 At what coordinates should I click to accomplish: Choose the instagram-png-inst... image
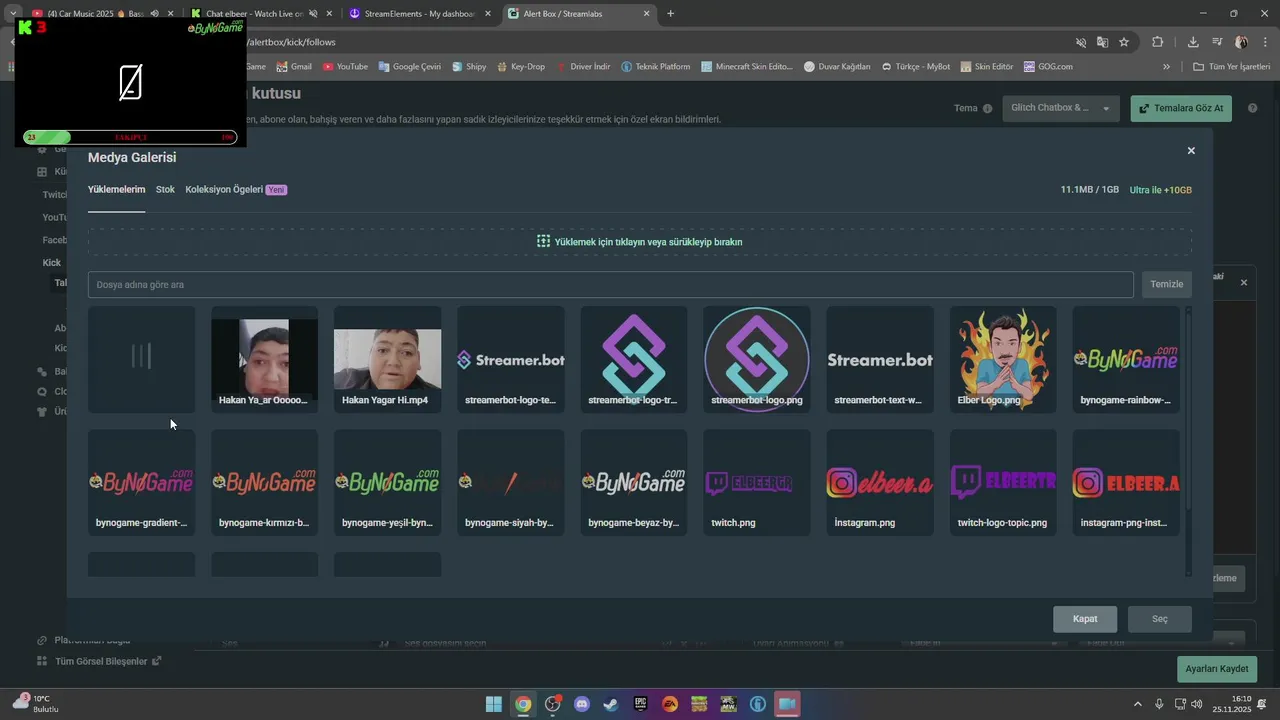(x=1125, y=483)
